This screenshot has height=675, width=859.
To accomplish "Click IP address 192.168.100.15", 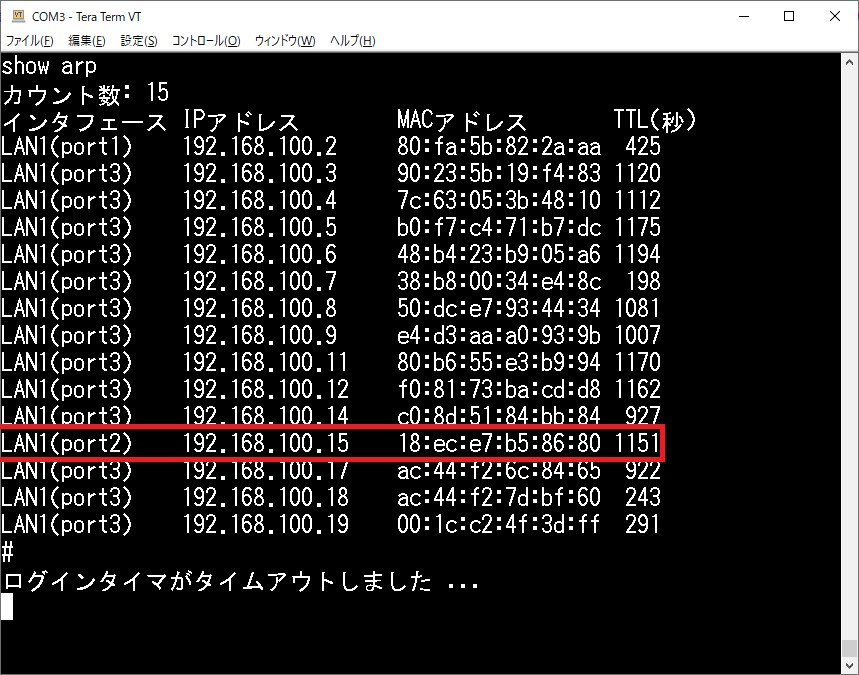I will (266, 443).
